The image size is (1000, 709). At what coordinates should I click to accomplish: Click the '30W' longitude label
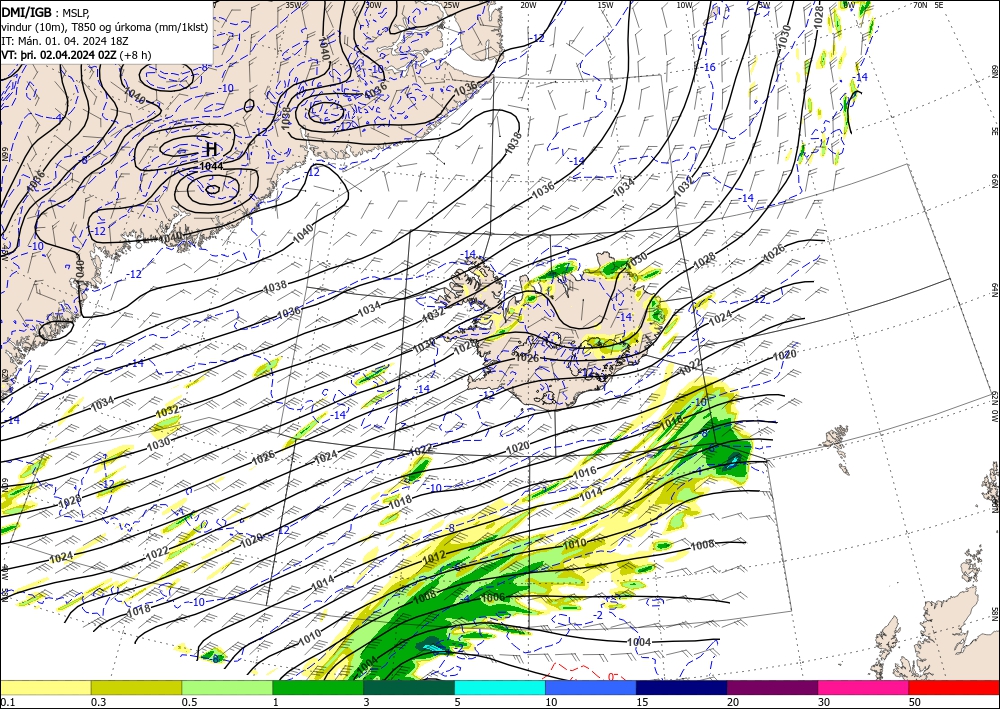[373, 5]
